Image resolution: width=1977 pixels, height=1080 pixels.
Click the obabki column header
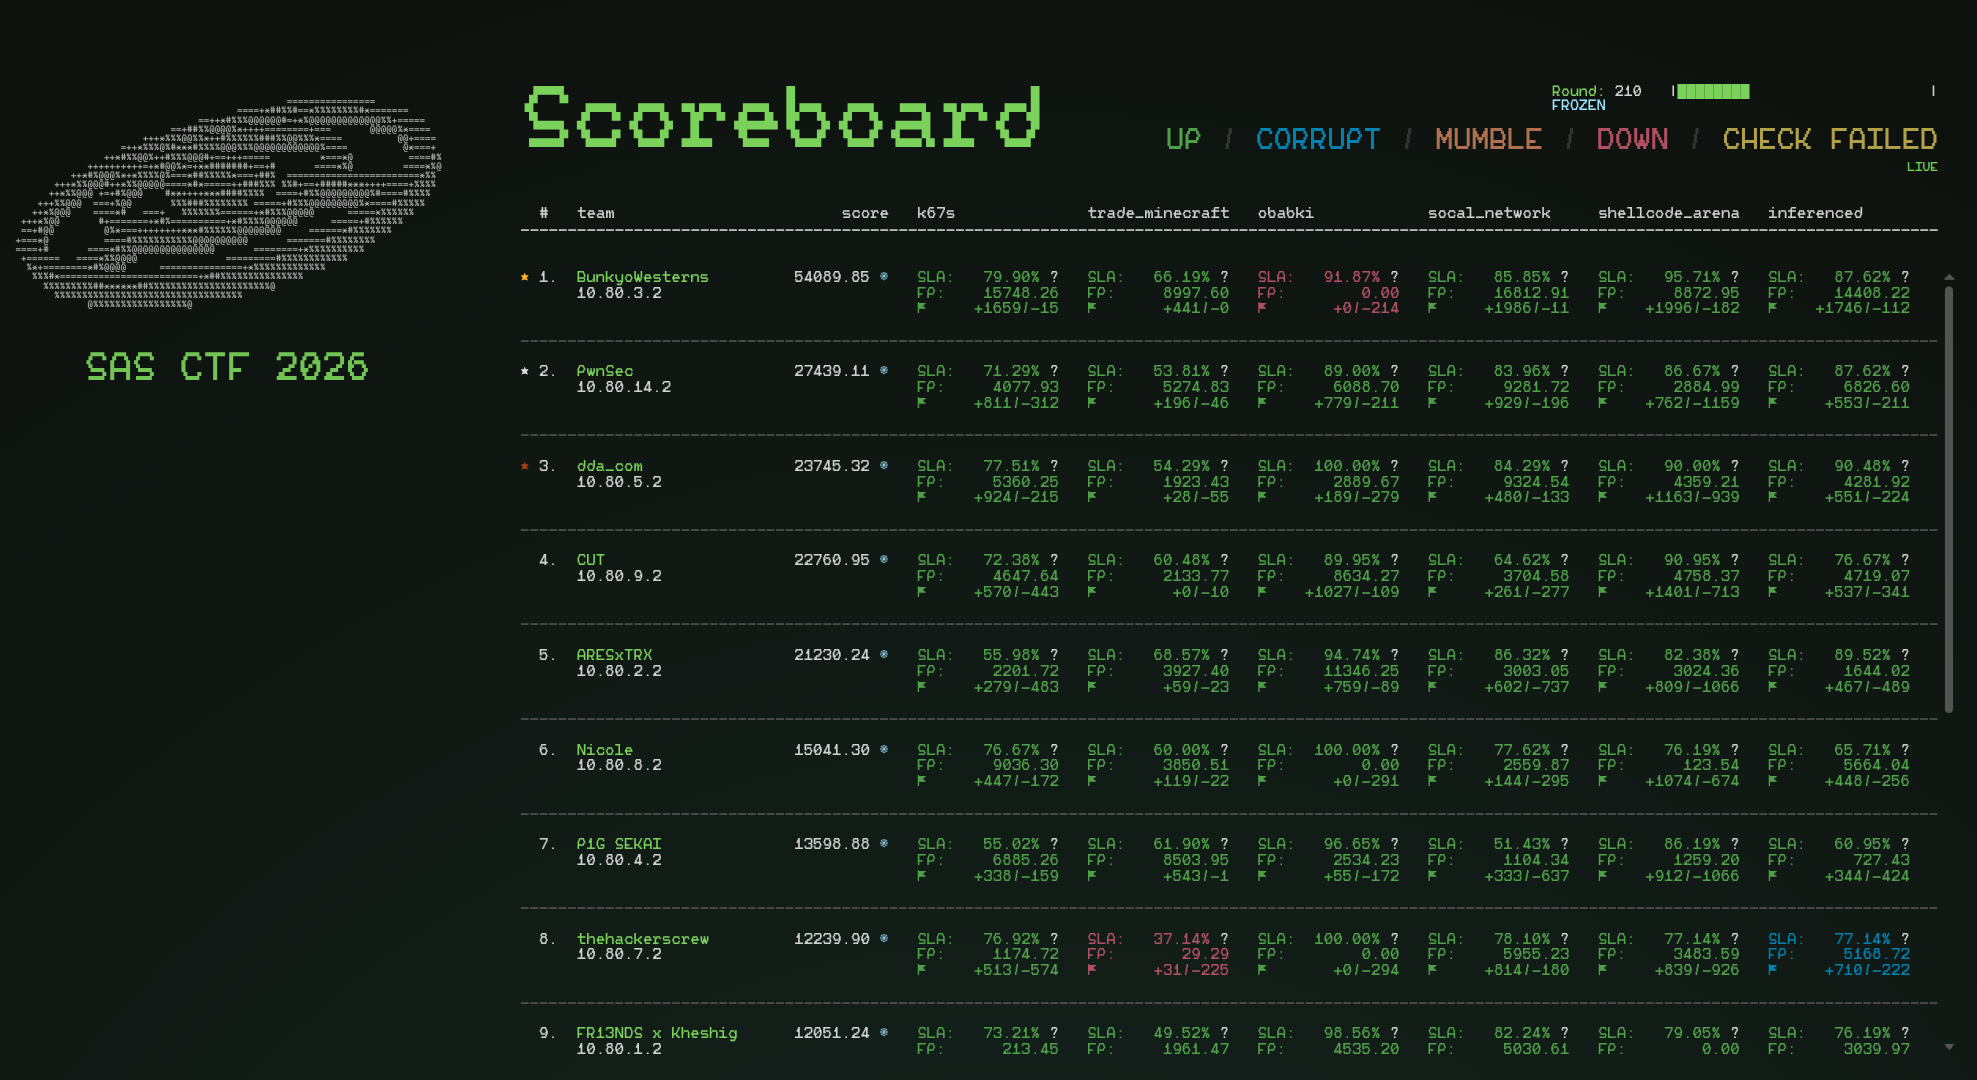[x=1285, y=213]
